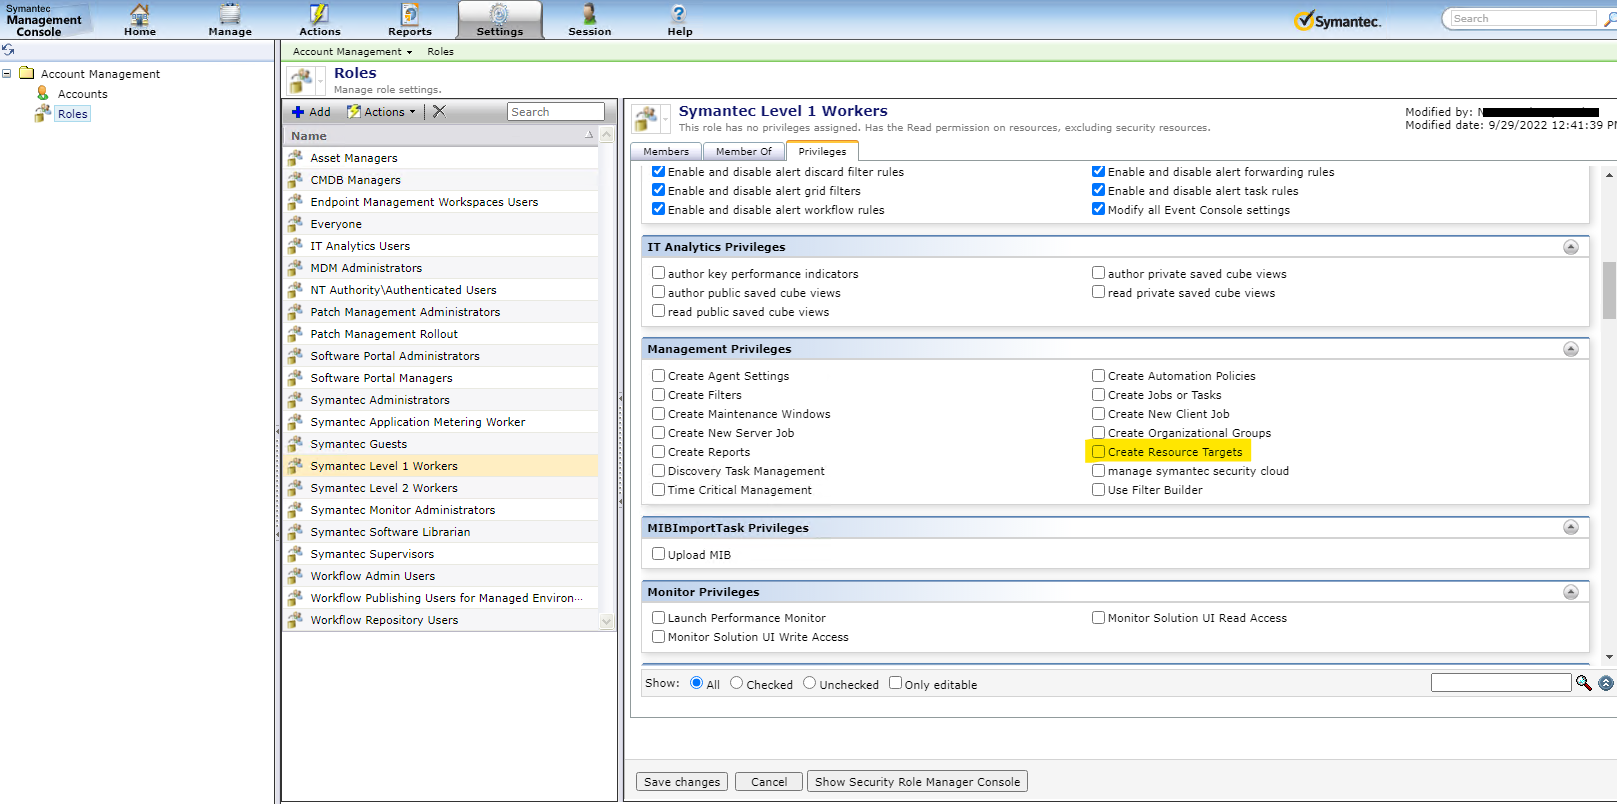Click the magnifier search icon beside privilege filter
The image size is (1617, 804).
1583,683
